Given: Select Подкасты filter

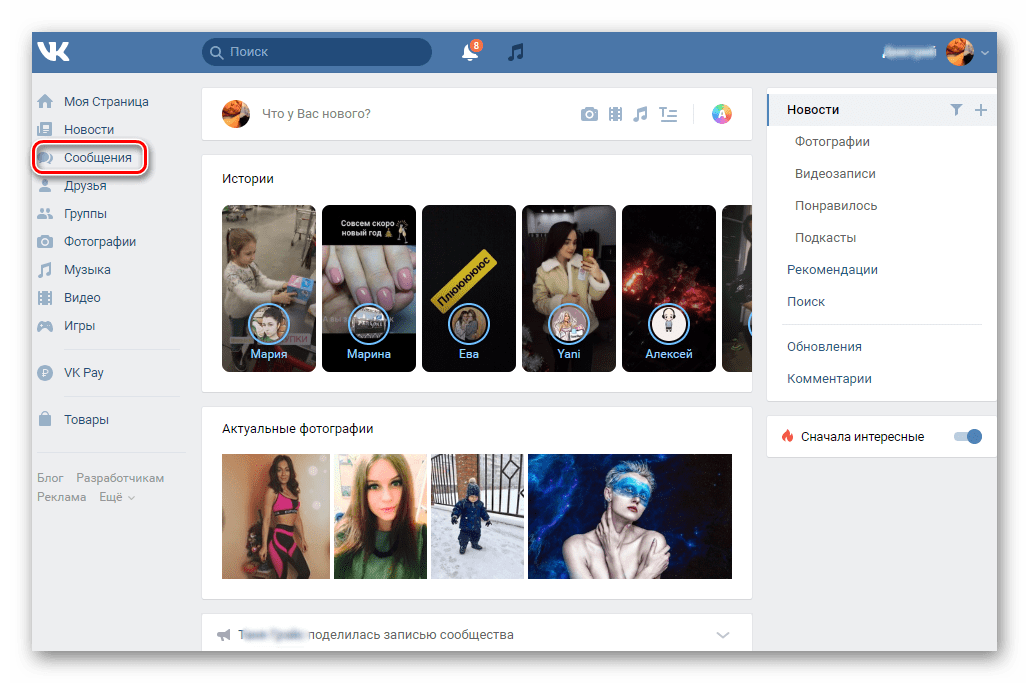Looking at the screenshot, I should tap(825, 238).
